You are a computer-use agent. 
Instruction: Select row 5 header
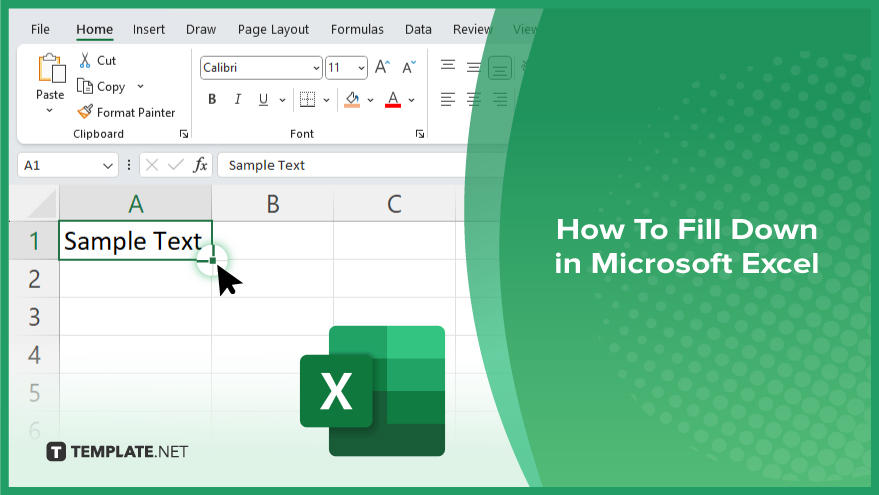(x=34, y=393)
